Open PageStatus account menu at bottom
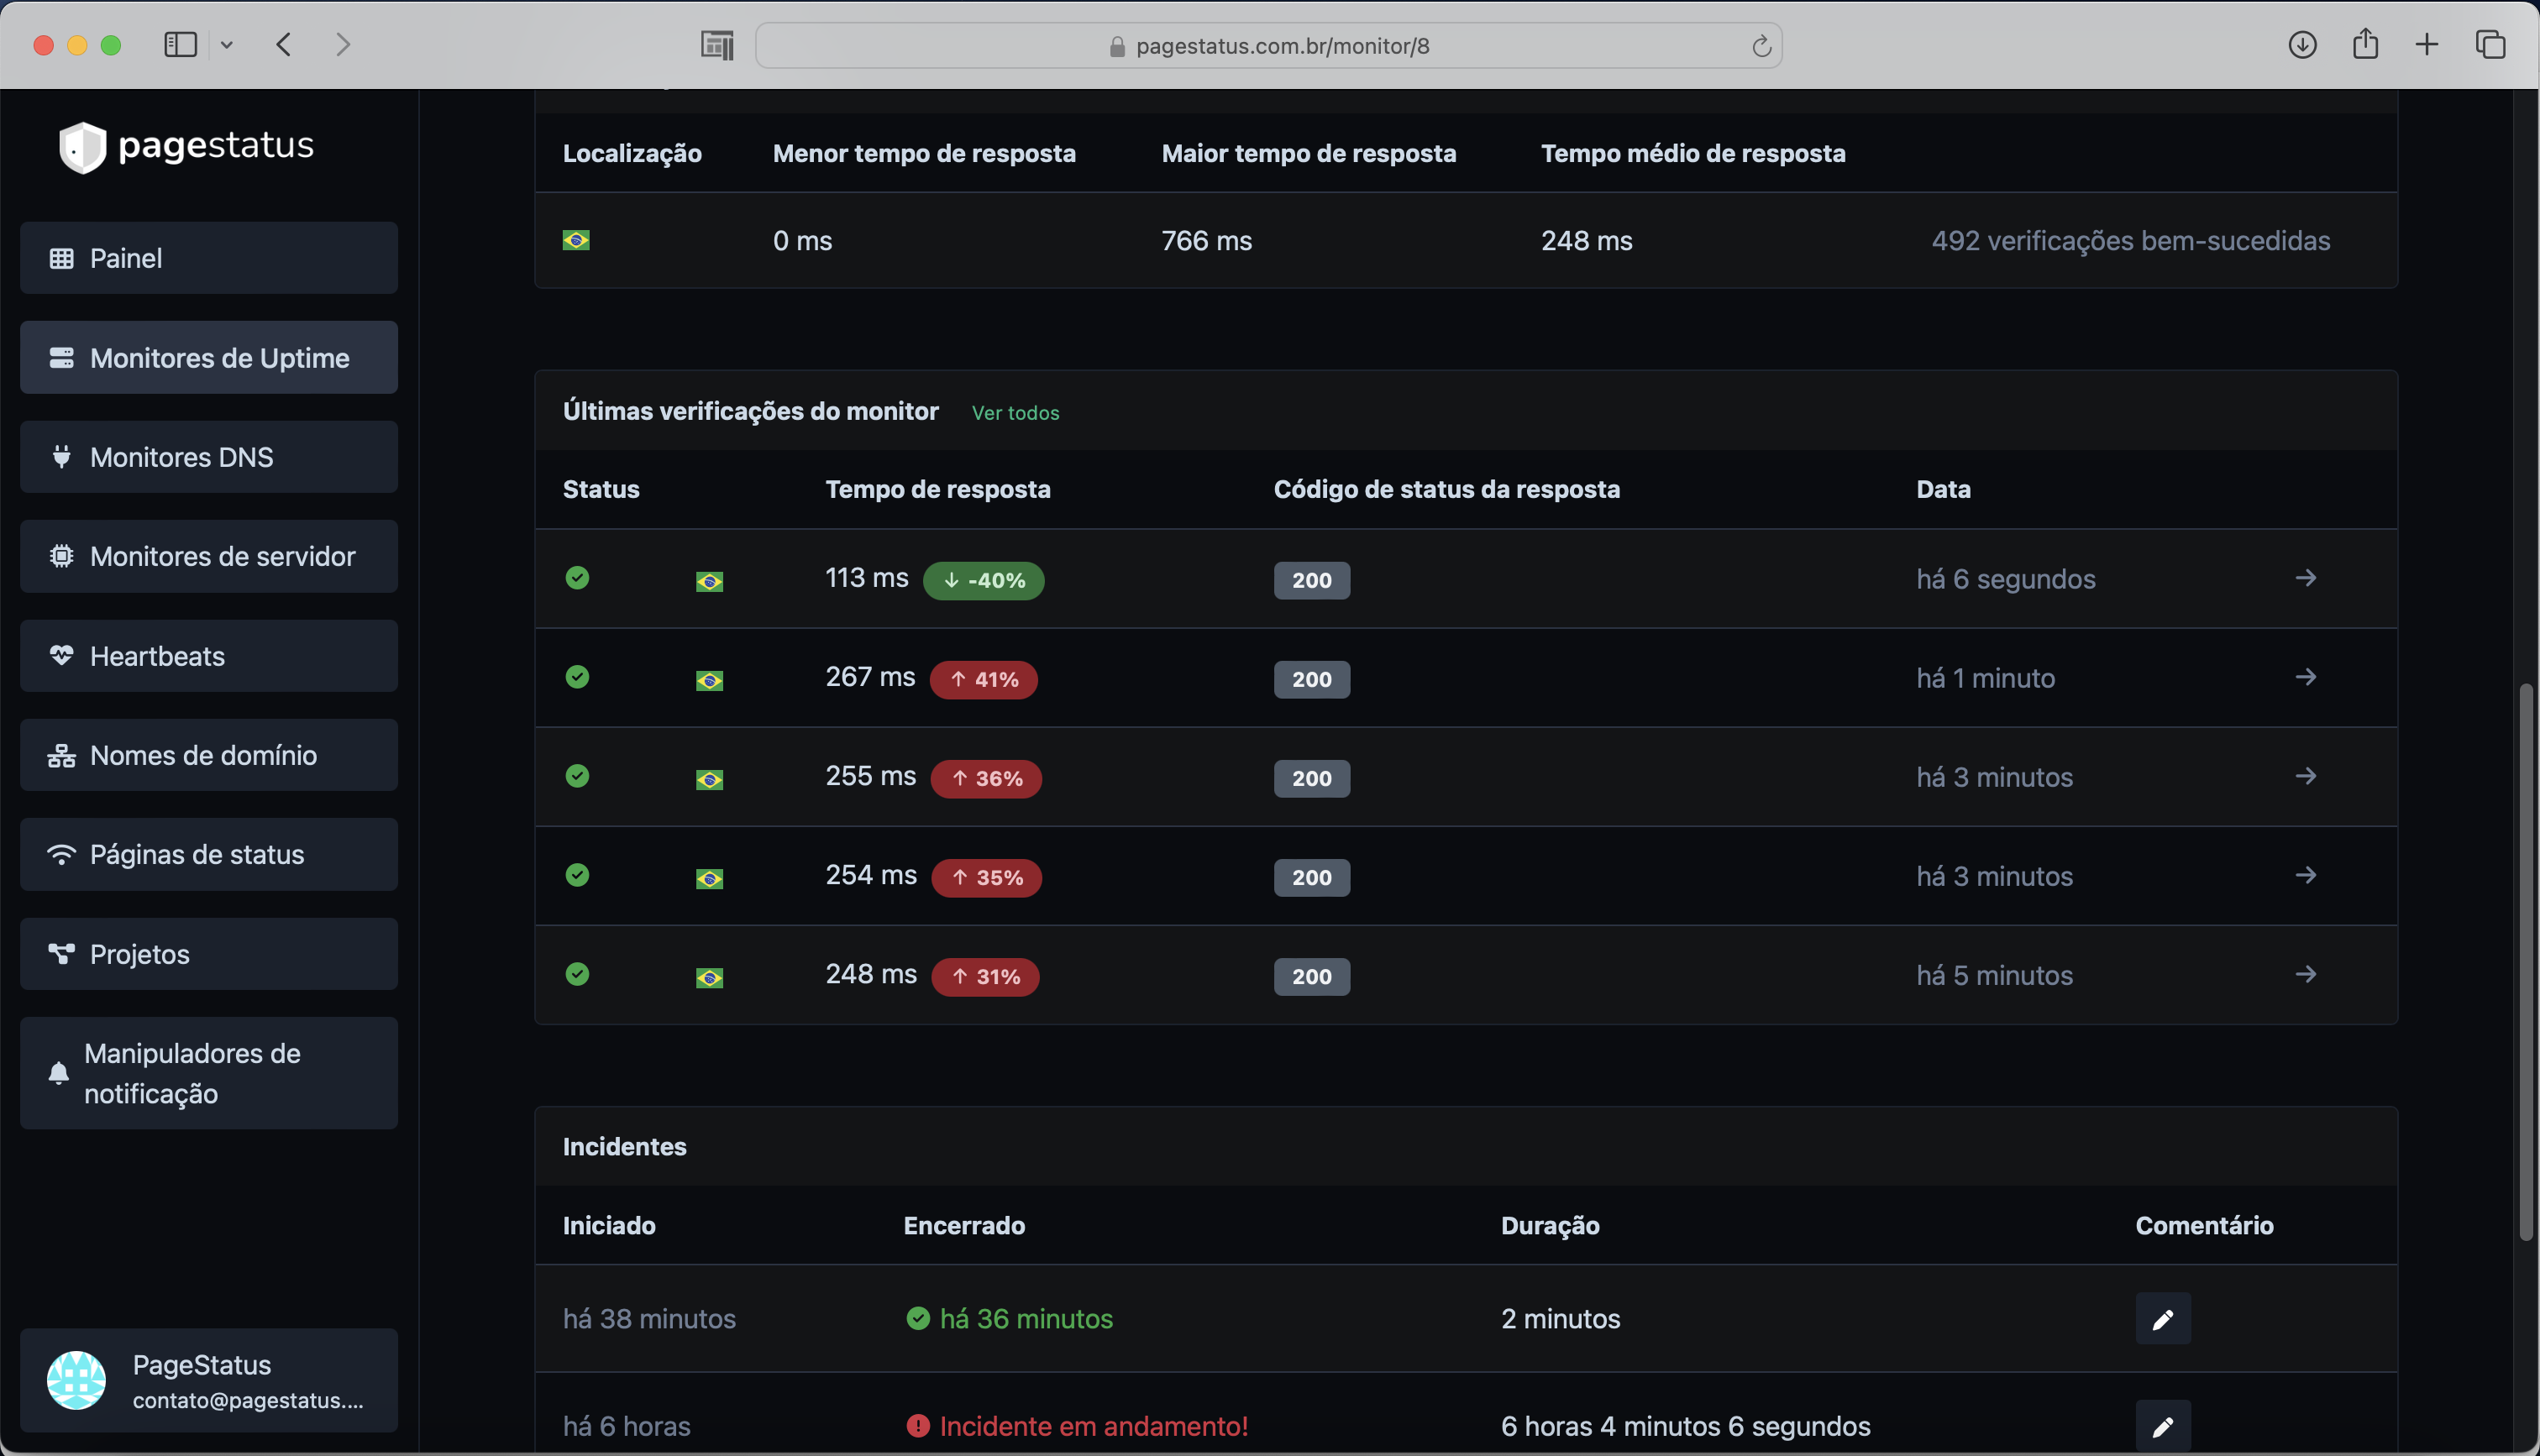This screenshot has height=1456, width=2540. (209, 1380)
